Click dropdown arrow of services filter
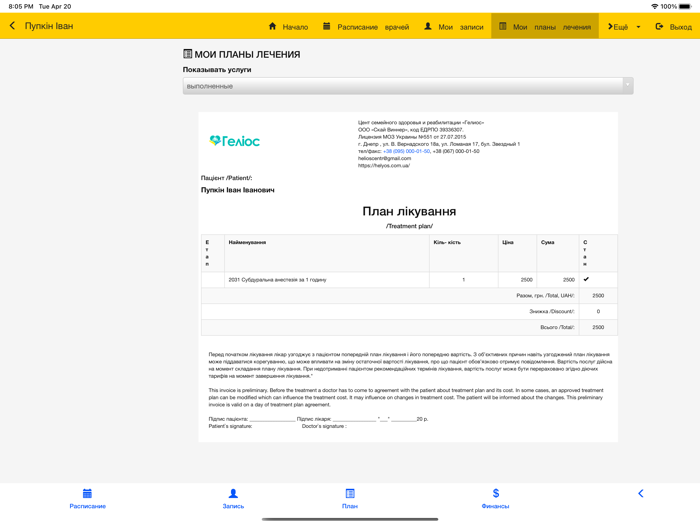 point(627,86)
